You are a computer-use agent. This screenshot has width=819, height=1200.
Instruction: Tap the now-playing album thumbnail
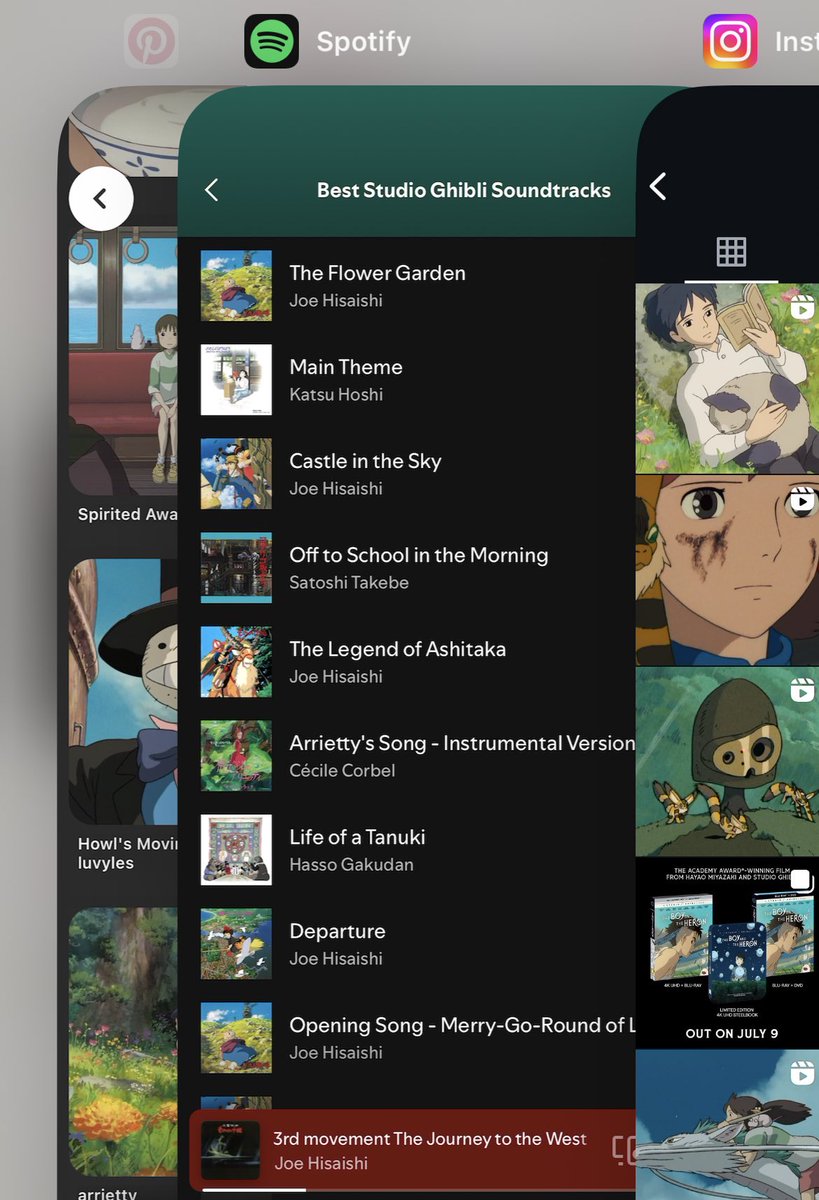click(x=231, y=1150)
